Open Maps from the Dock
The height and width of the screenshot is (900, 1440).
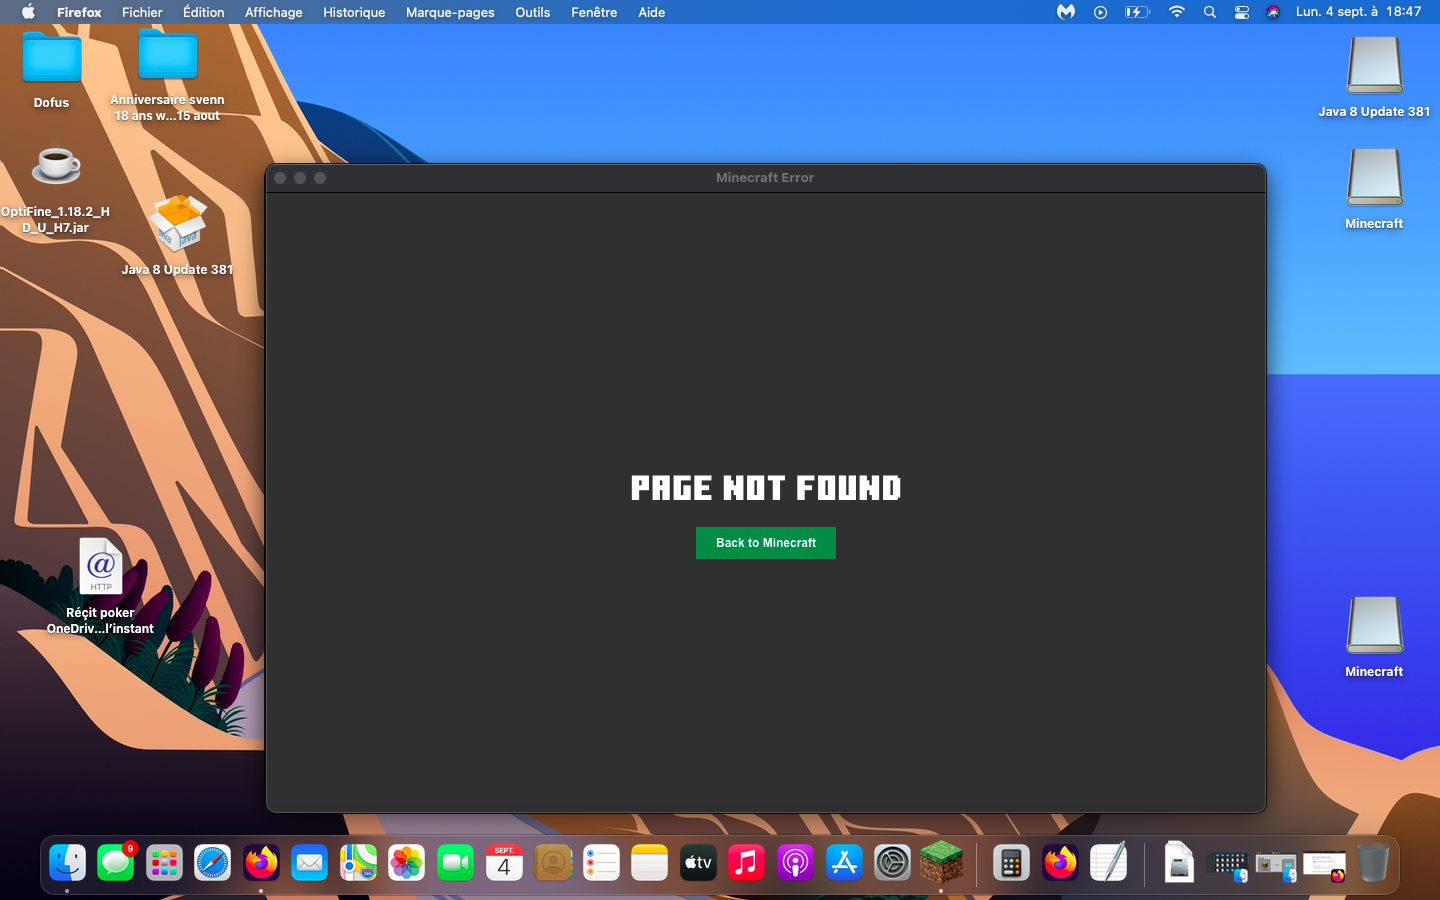358,862
